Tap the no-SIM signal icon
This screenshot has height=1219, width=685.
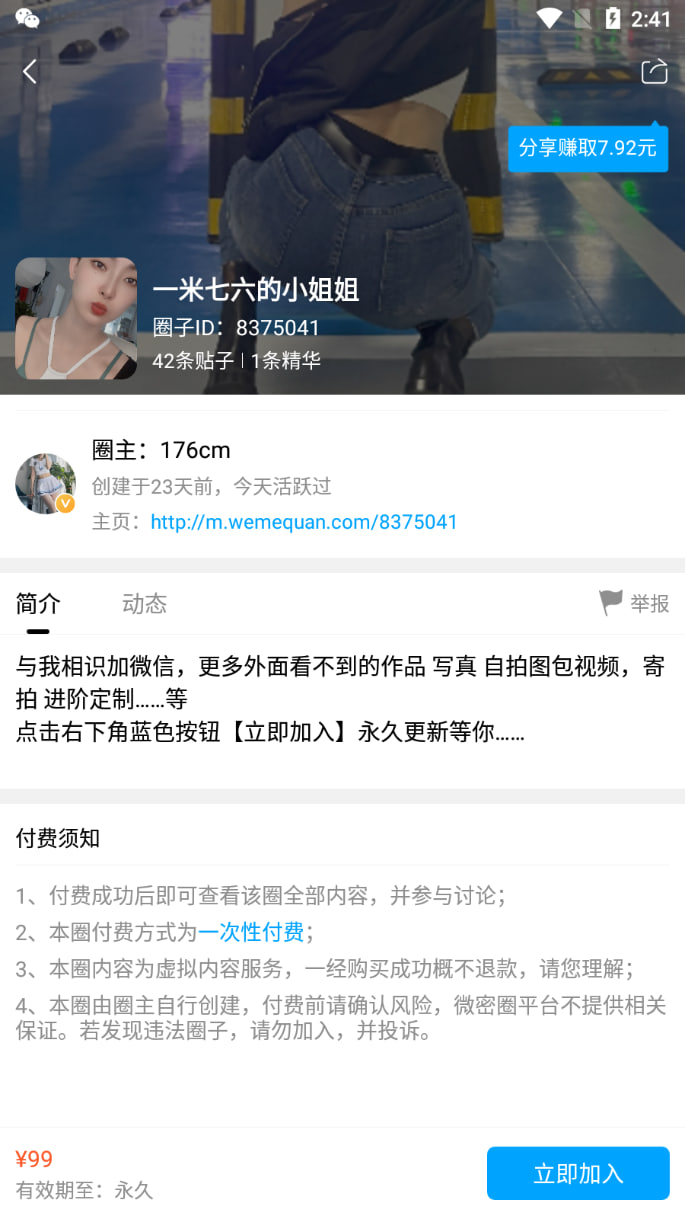[x=582, y=18]
